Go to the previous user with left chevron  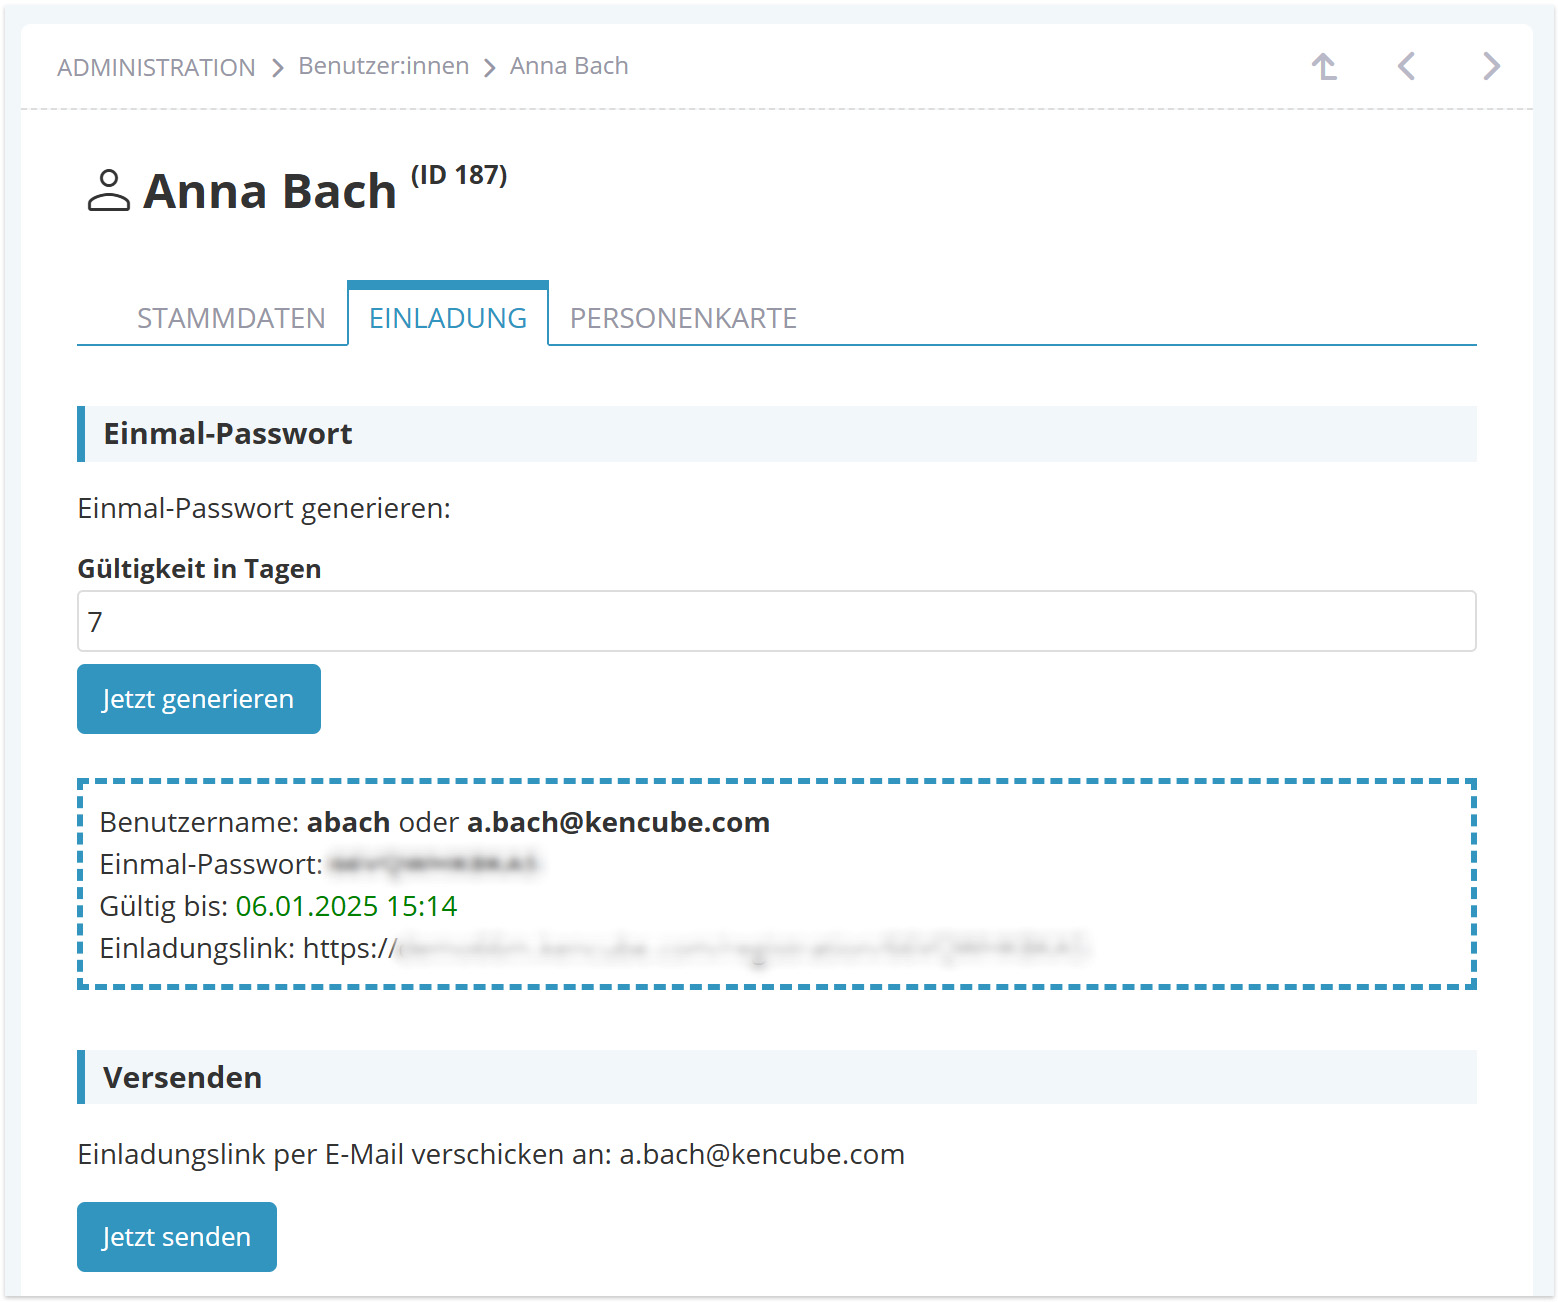1406,66
